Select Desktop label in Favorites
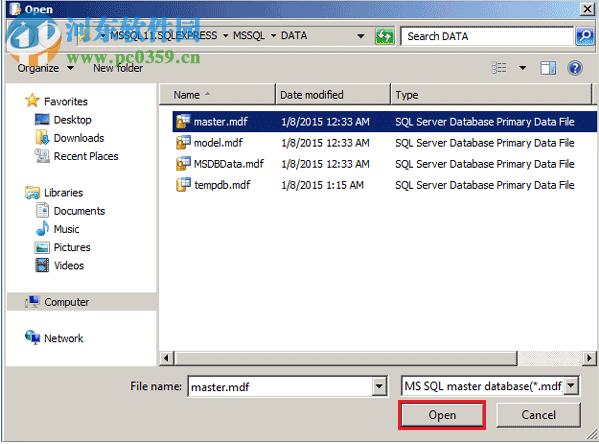Image resolution: width=599 pixels, height=444 pixels. pos(73,120)
